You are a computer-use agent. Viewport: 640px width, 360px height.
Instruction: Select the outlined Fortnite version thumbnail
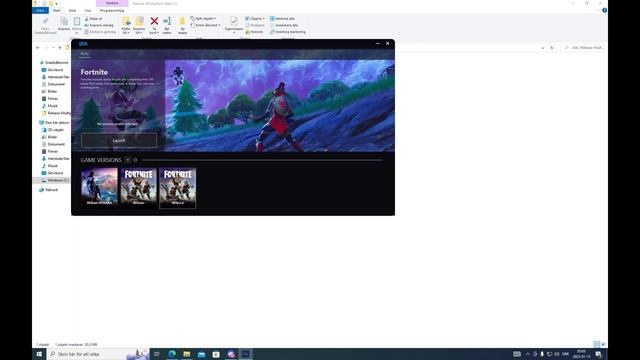(178, 188)
